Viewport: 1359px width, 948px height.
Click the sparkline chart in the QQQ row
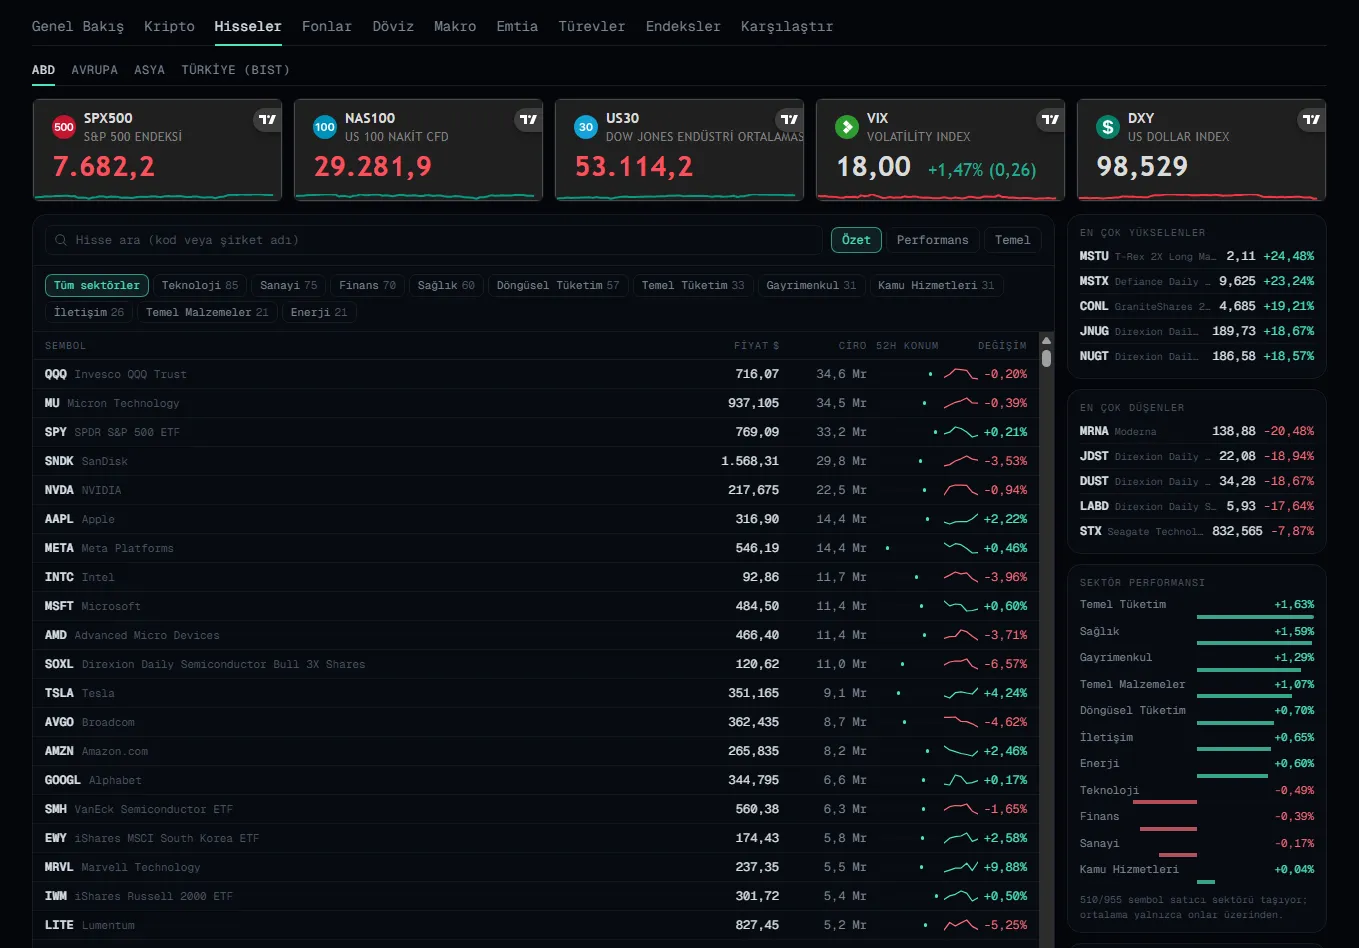pos(961,374)
